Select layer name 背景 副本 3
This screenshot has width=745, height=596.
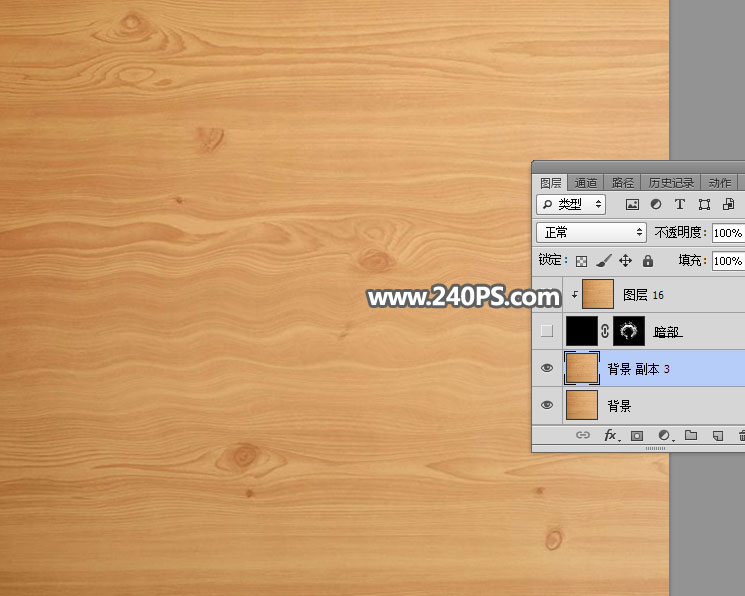coord(639,369)
